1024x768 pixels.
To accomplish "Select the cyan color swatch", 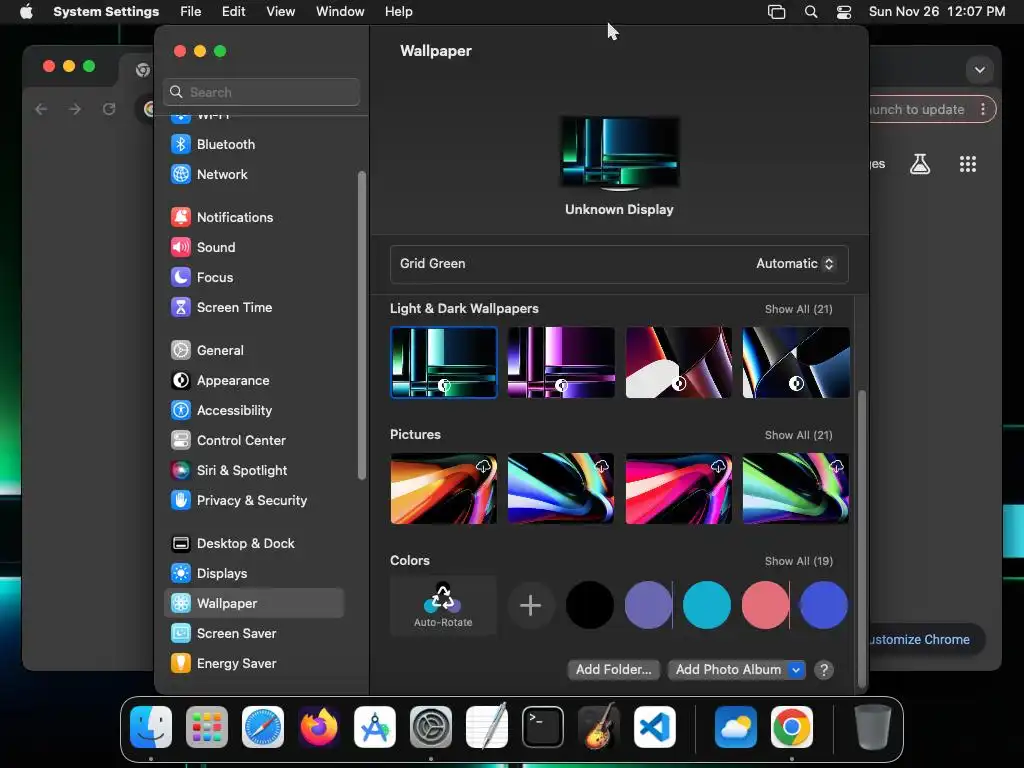I will tap(707, 605).
